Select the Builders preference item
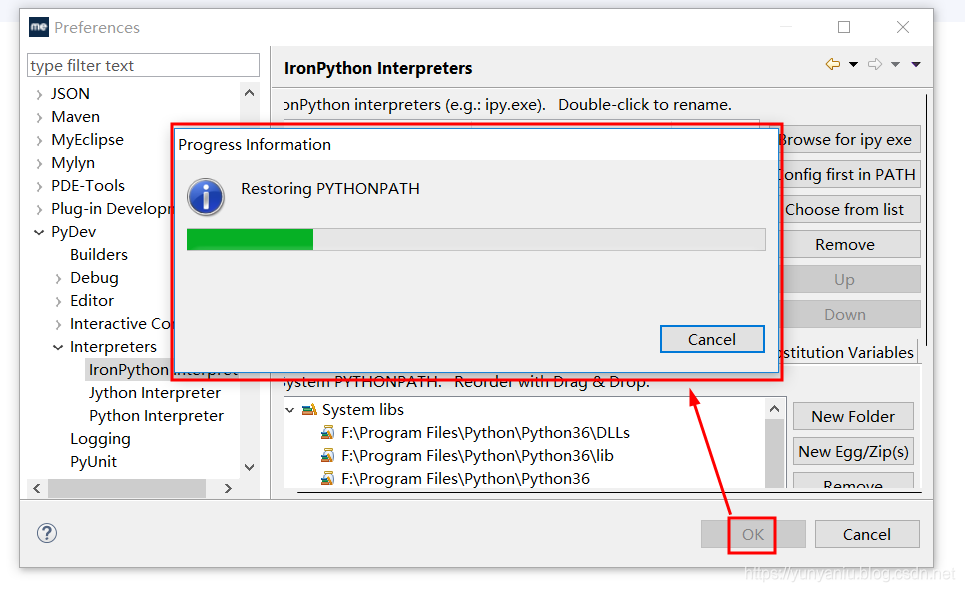Image resolution: width=965 pixels, height=592 pixels. pyautogui.click(x=98, y=255)
